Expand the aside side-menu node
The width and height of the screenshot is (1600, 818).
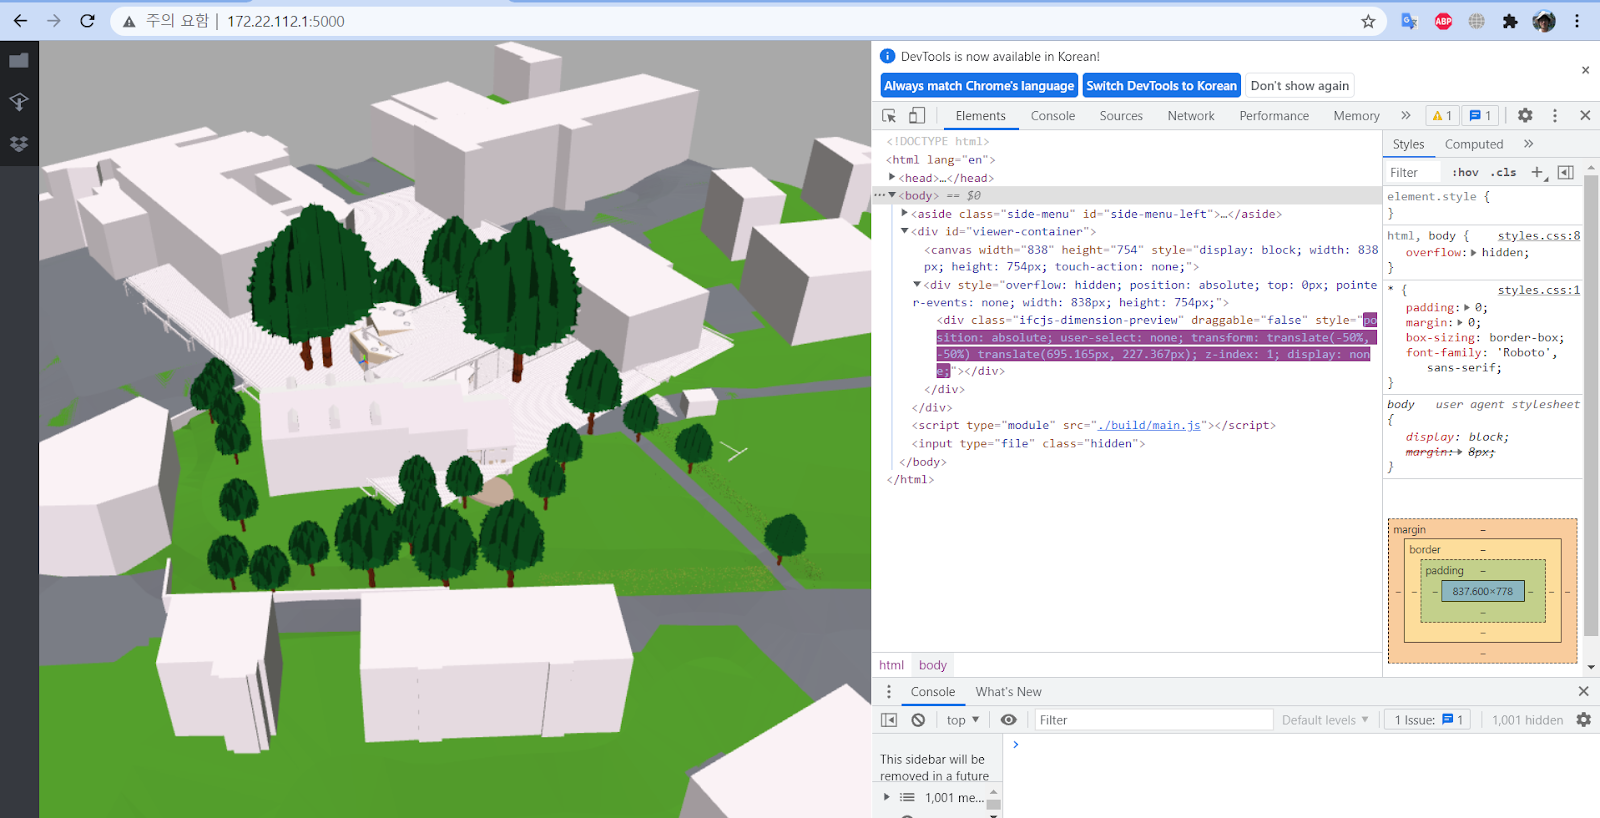pos(905,213)
